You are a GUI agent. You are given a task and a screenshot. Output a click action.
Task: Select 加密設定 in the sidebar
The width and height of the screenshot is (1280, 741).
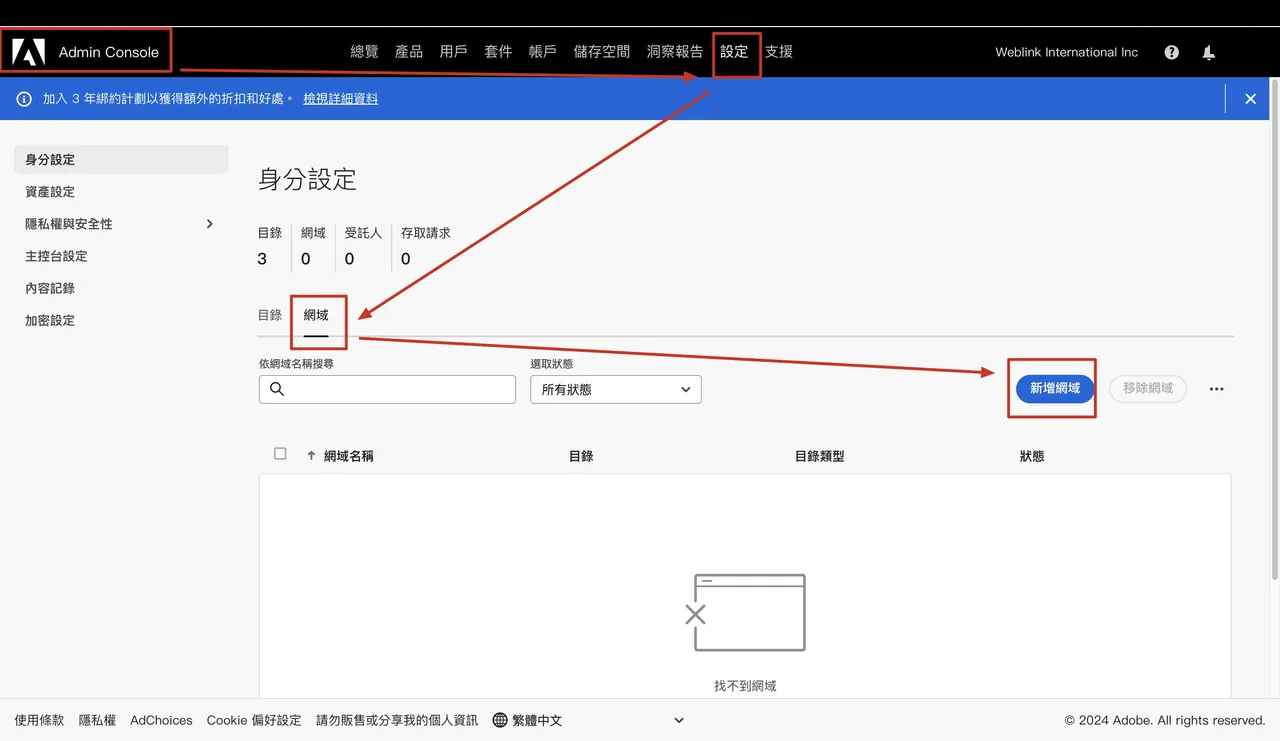pos(121,320)
